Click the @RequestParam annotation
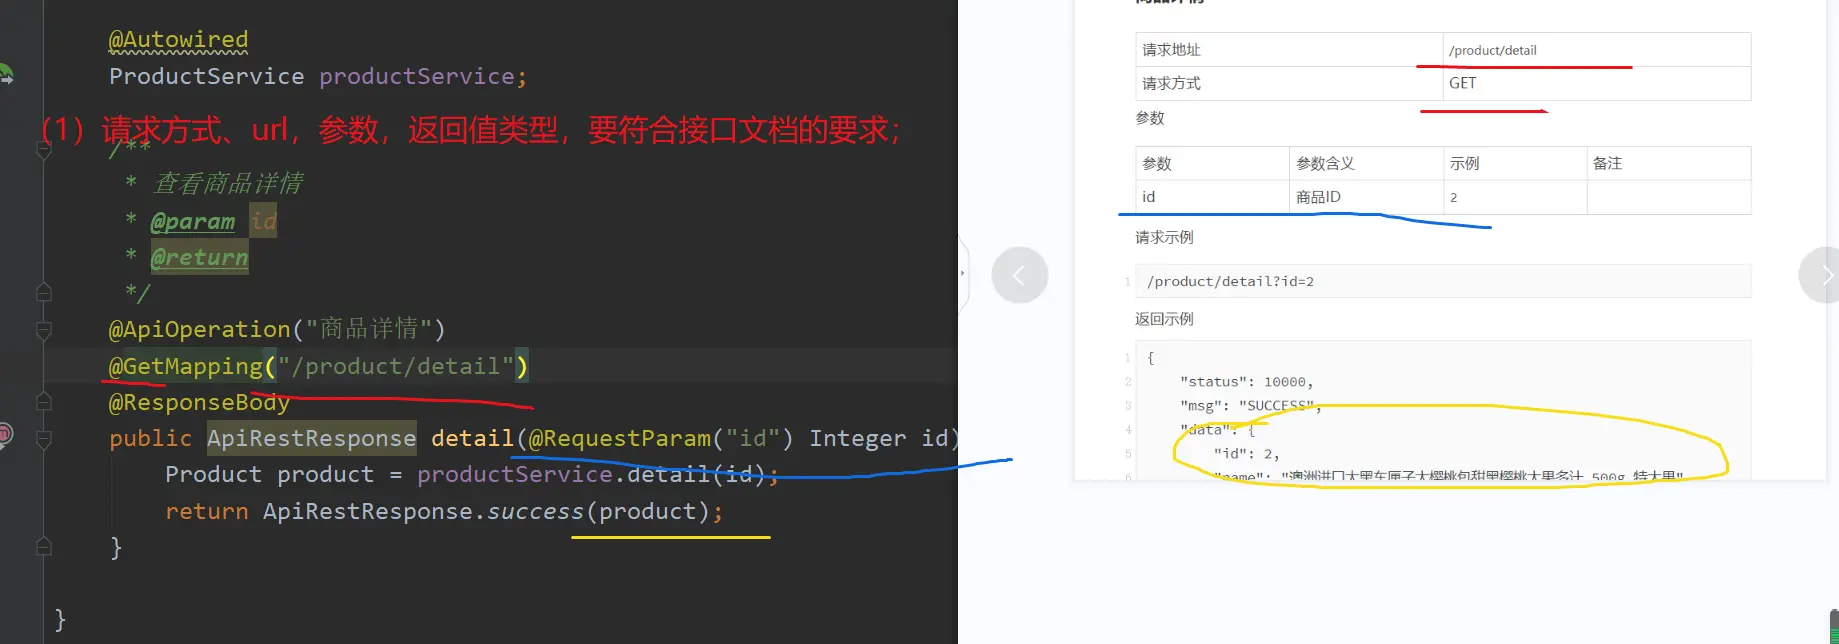Viewport: 1839px width, 644px height. tap(620, 438)
